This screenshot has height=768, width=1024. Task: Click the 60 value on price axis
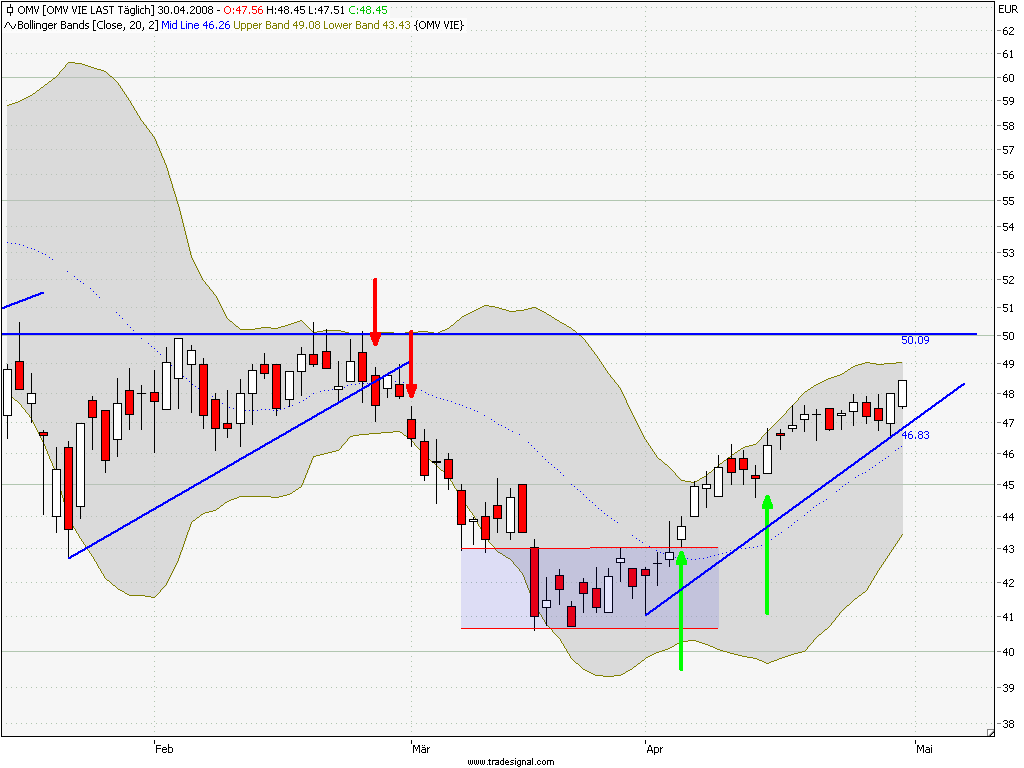[x=1008, y=78]
